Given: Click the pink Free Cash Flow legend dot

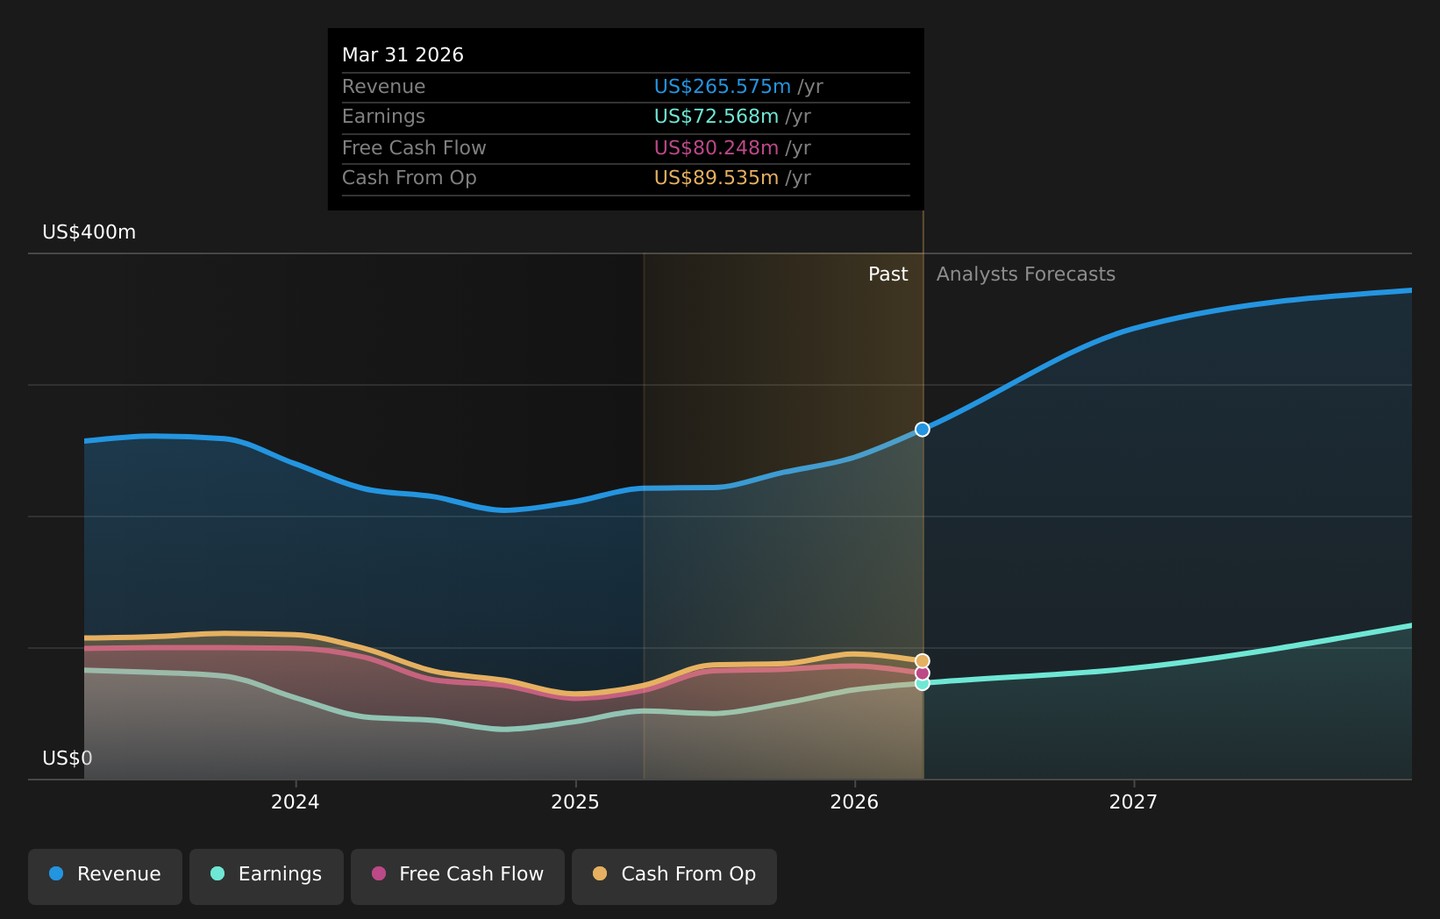Looking at the screenshot, I should coord(378,874).
